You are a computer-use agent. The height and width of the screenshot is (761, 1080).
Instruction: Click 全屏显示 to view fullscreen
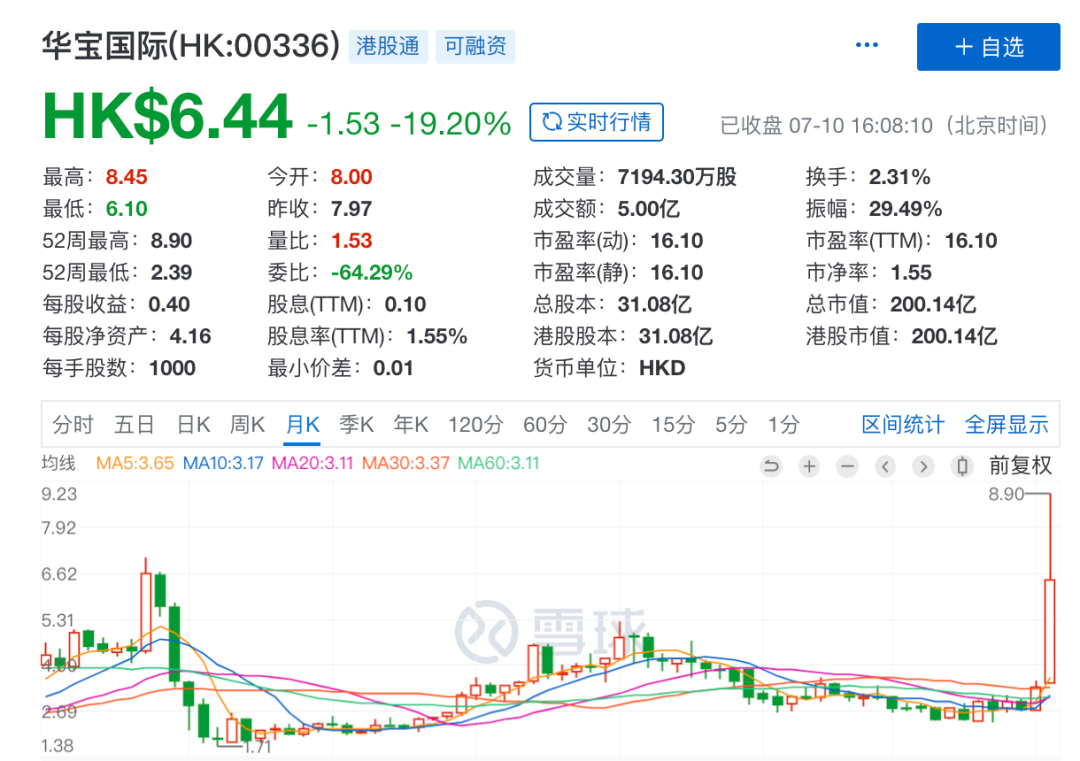[1006, 425]
